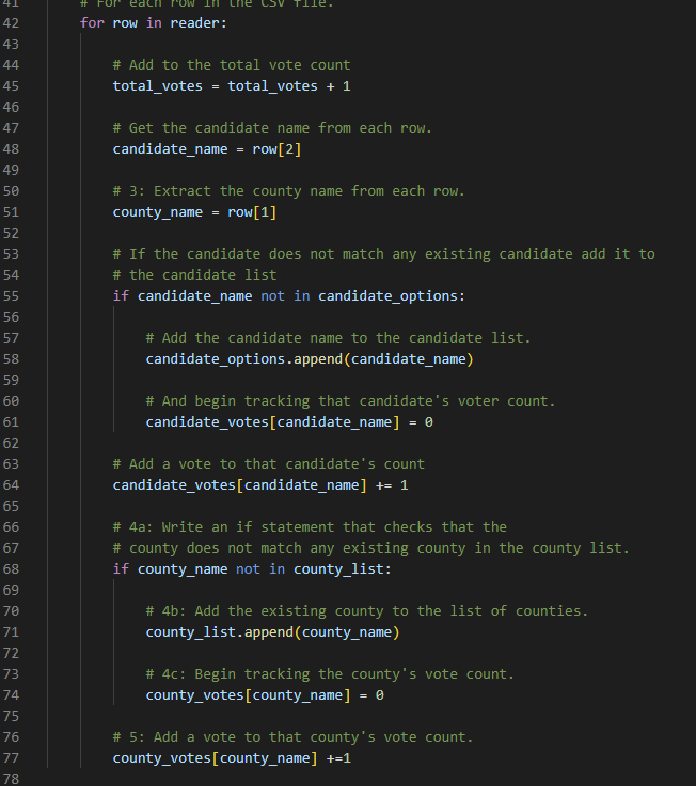The height and width of the screenshot is (786, 696).
Task: Click '[county_name]' on line 74
Action: point(297,695)
